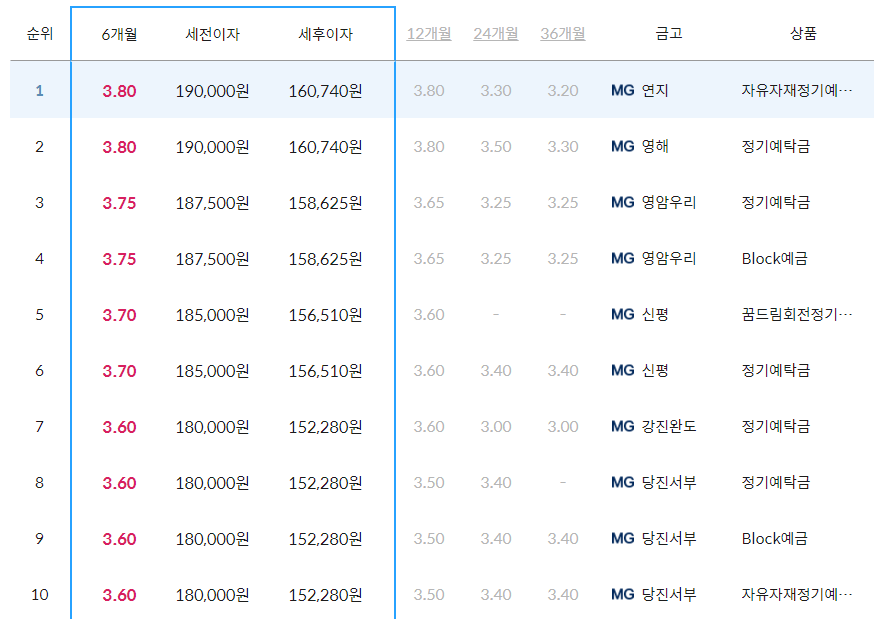Click 3.65 12-month rate in rank 3 row
874x619 pixels.
[x=429, y=203]
